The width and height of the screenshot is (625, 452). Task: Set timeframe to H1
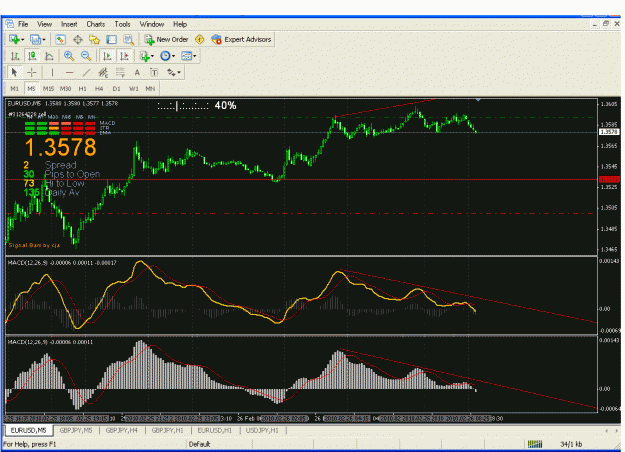coord(83,88)
